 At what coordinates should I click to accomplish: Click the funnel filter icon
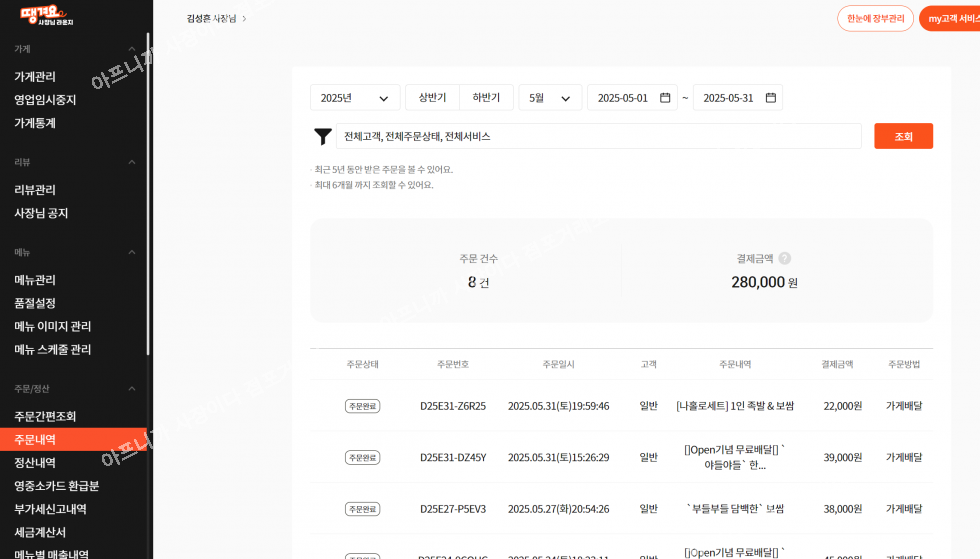pyautogui.click(x=322, y=137)
